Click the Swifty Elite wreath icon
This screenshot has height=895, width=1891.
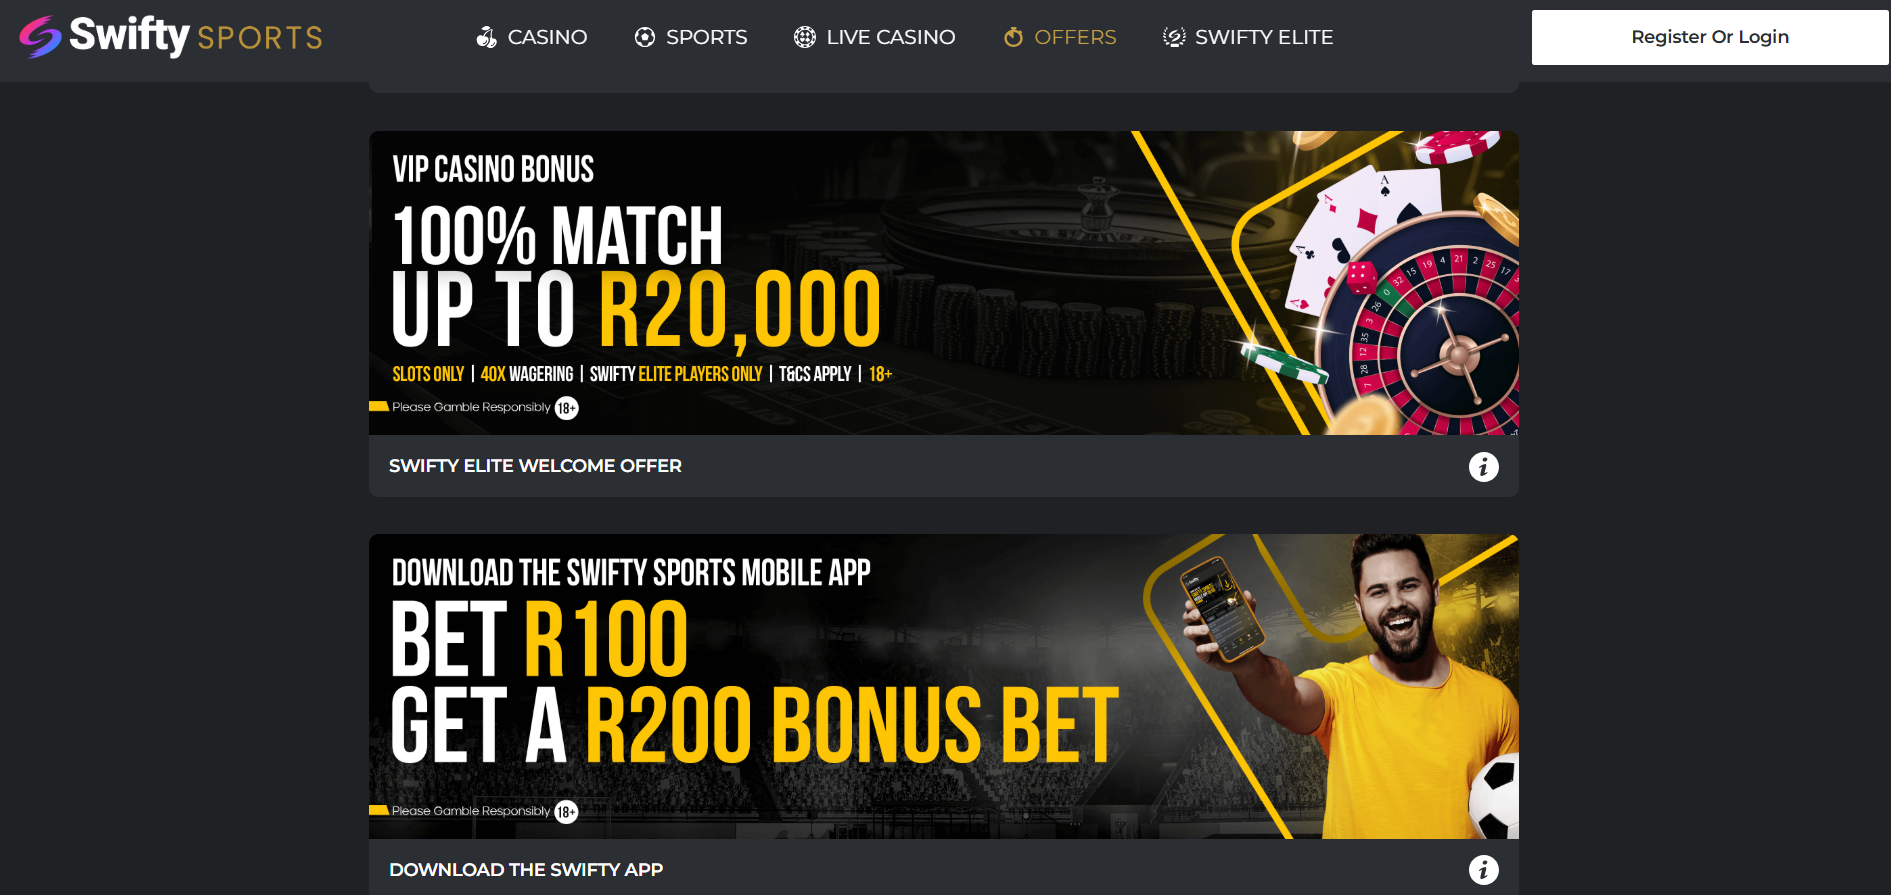click(1174, 37)
